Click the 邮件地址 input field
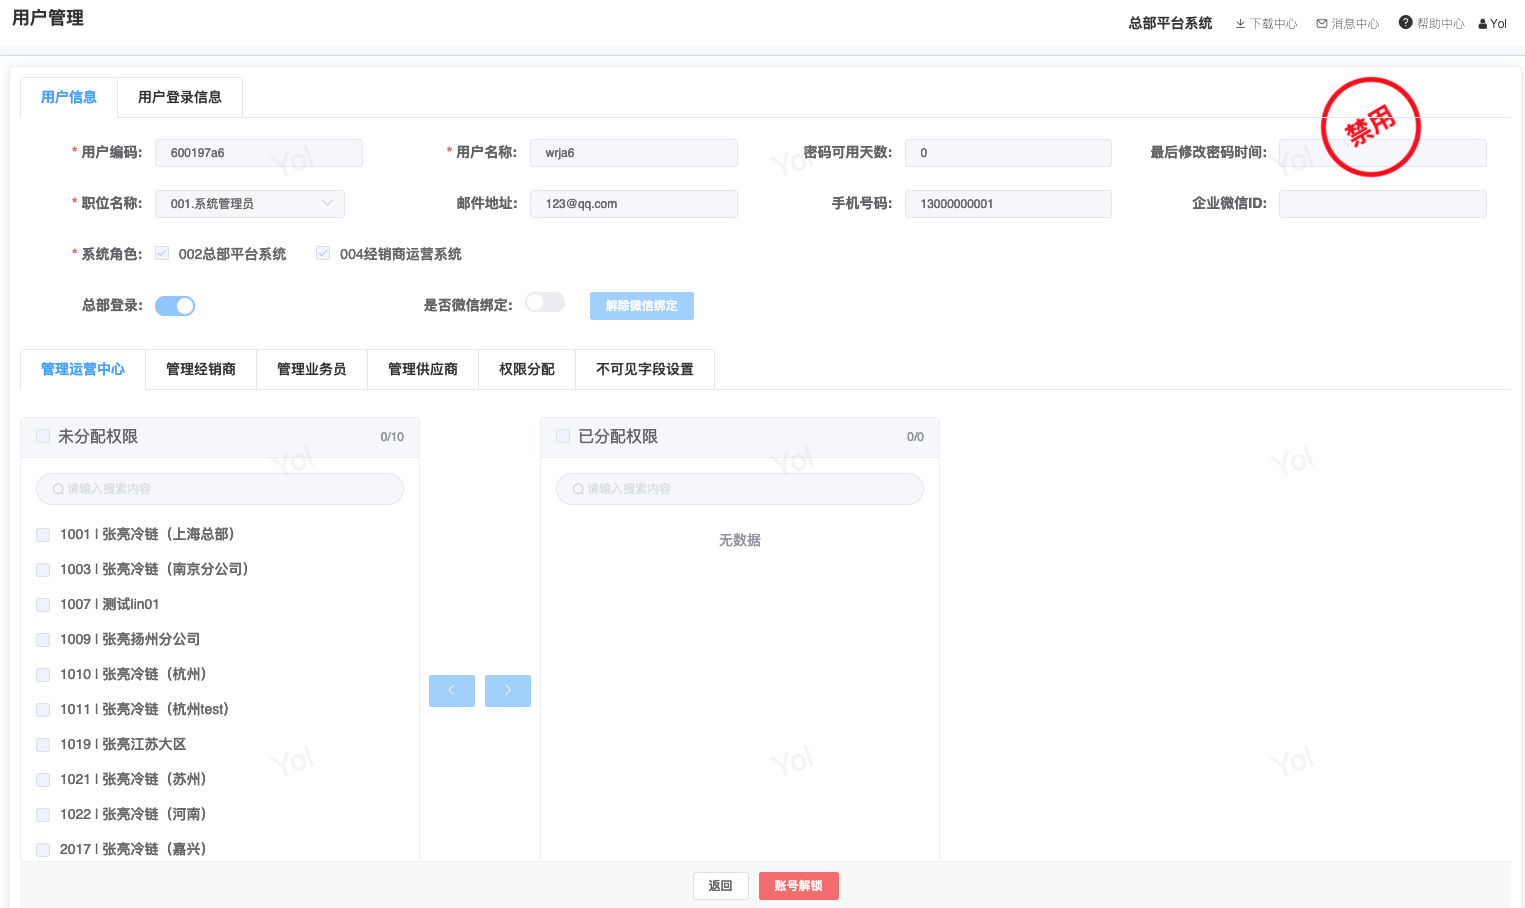This screenshot has width=1525, height=908. click(633, 204)
